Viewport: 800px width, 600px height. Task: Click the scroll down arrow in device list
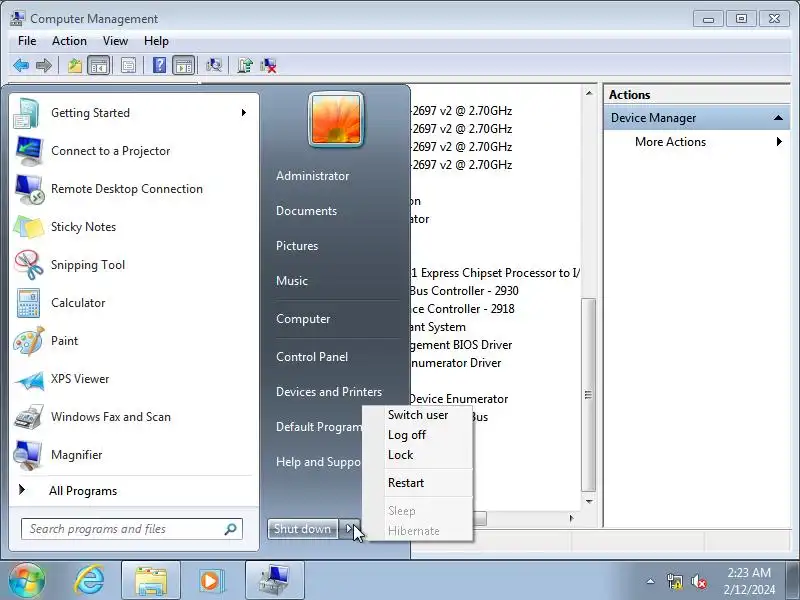coord(589,502)
